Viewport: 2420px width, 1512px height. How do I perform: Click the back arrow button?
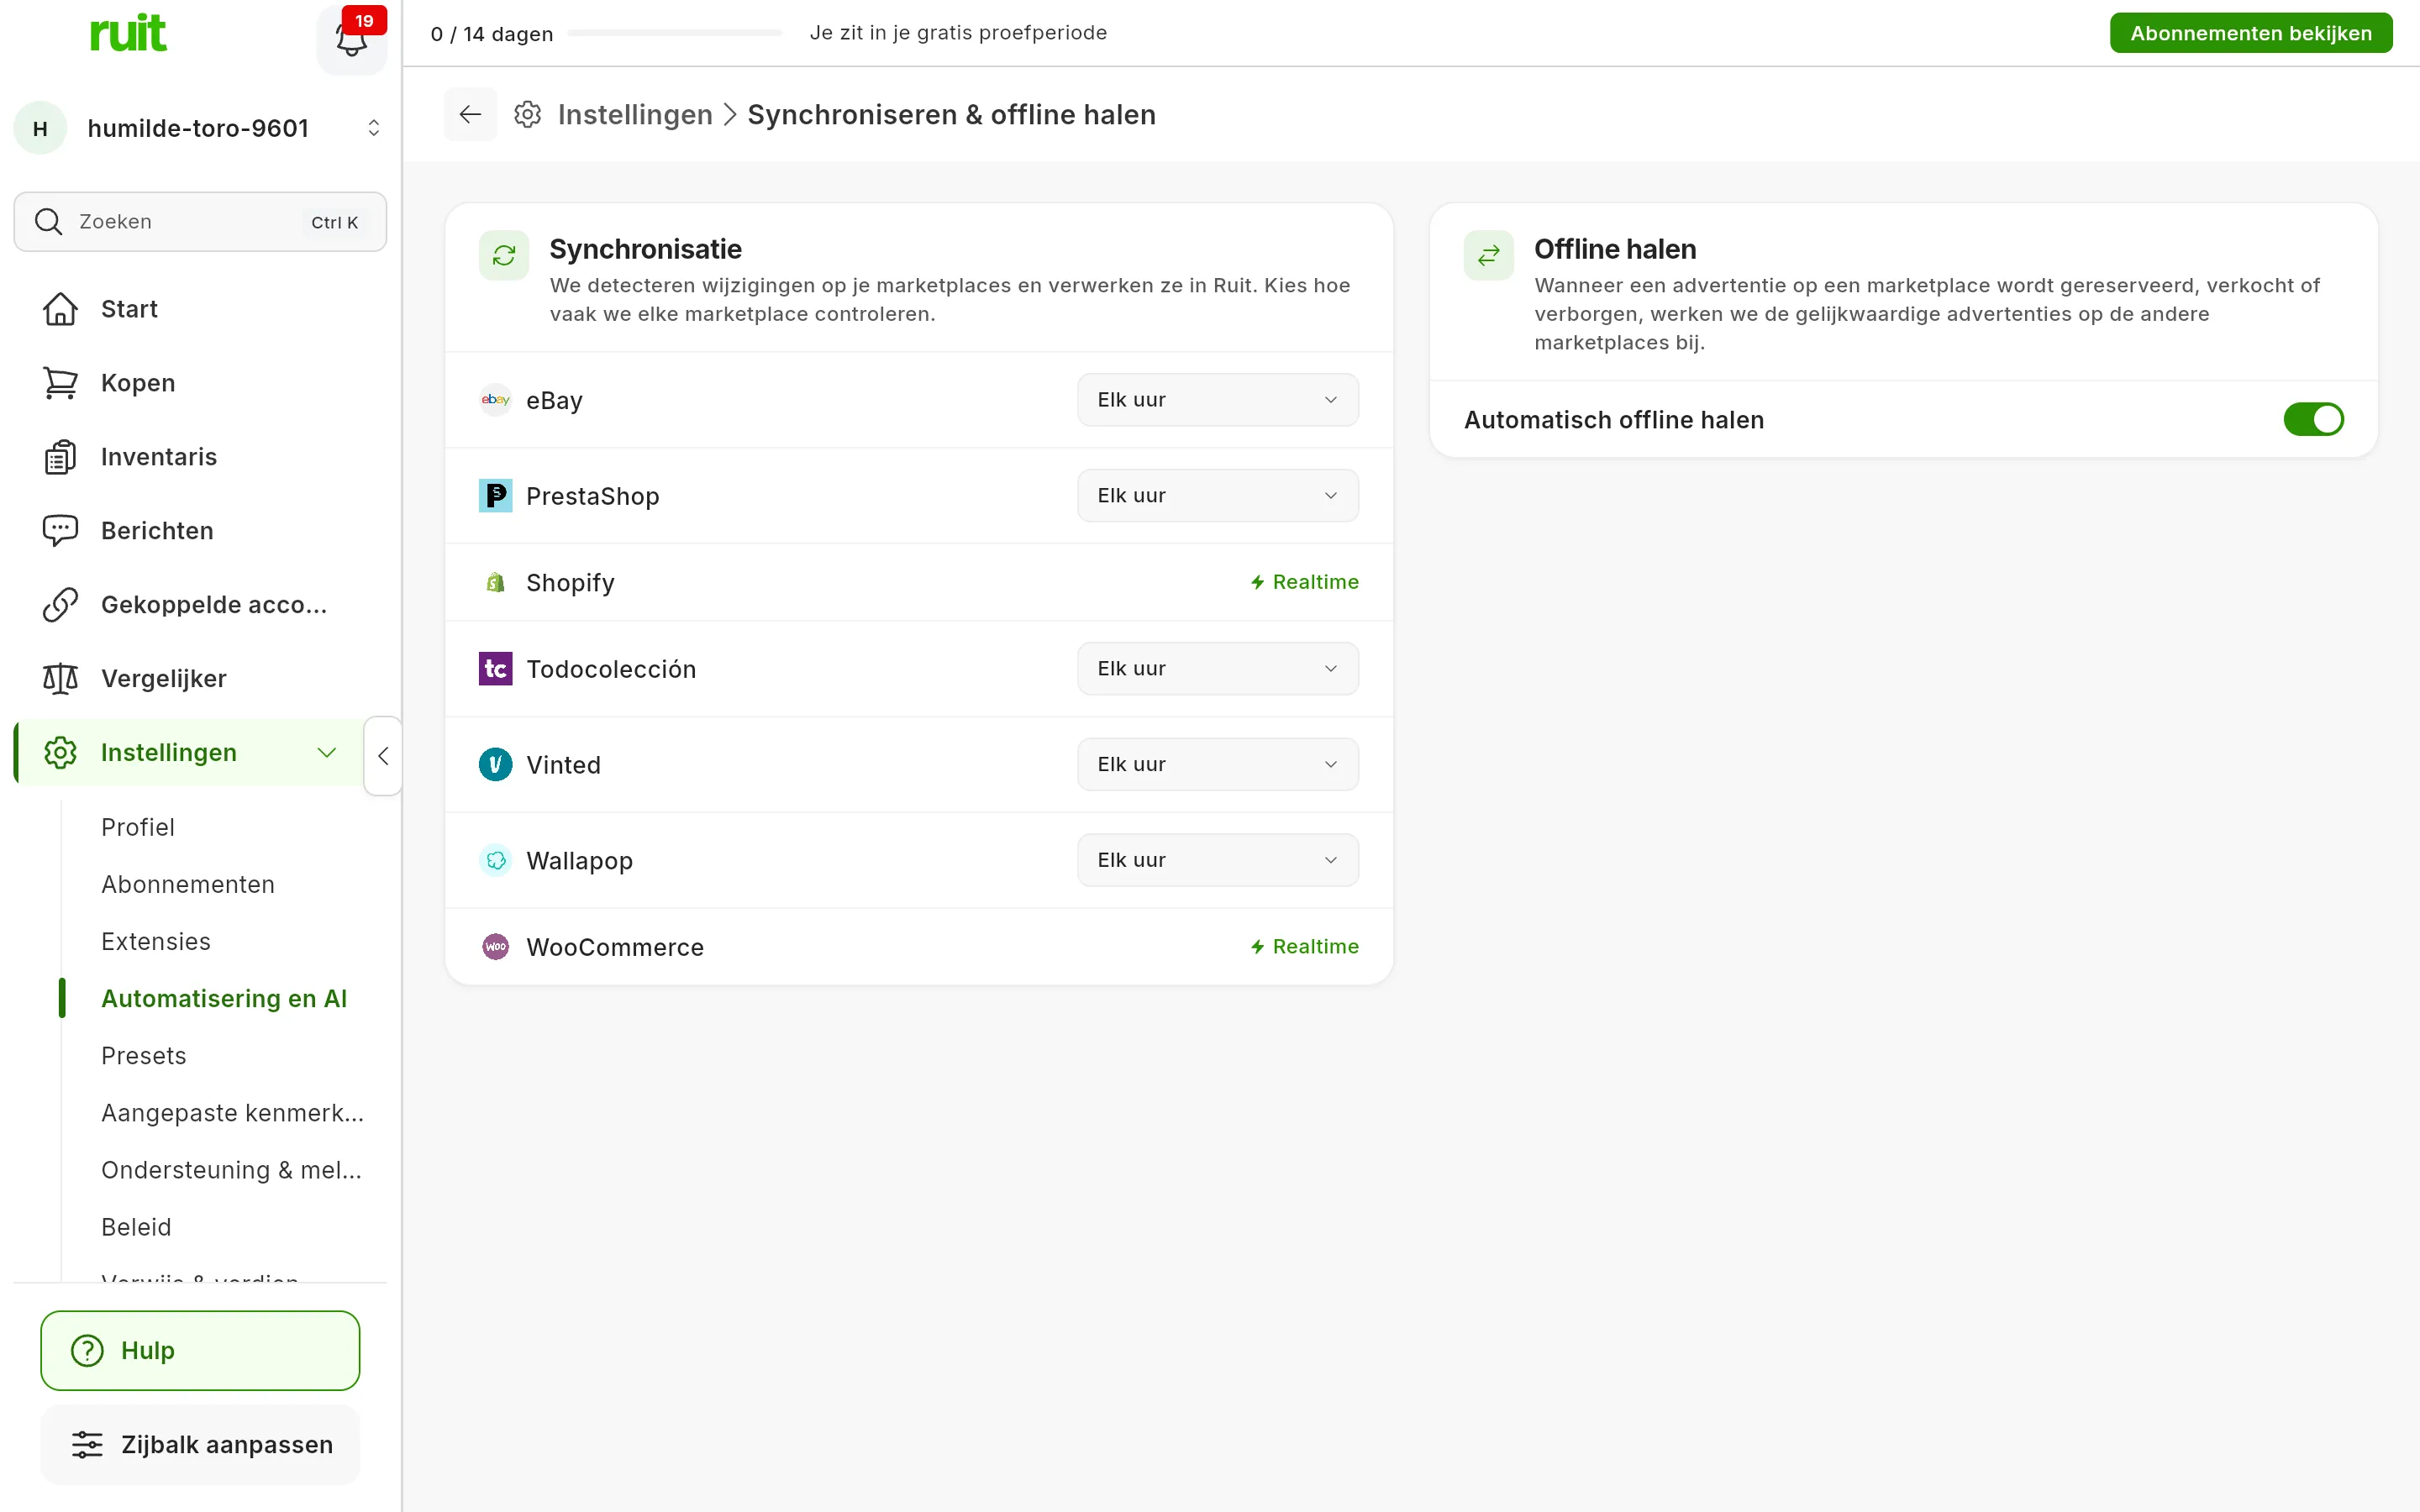click(x=470, y=115)
